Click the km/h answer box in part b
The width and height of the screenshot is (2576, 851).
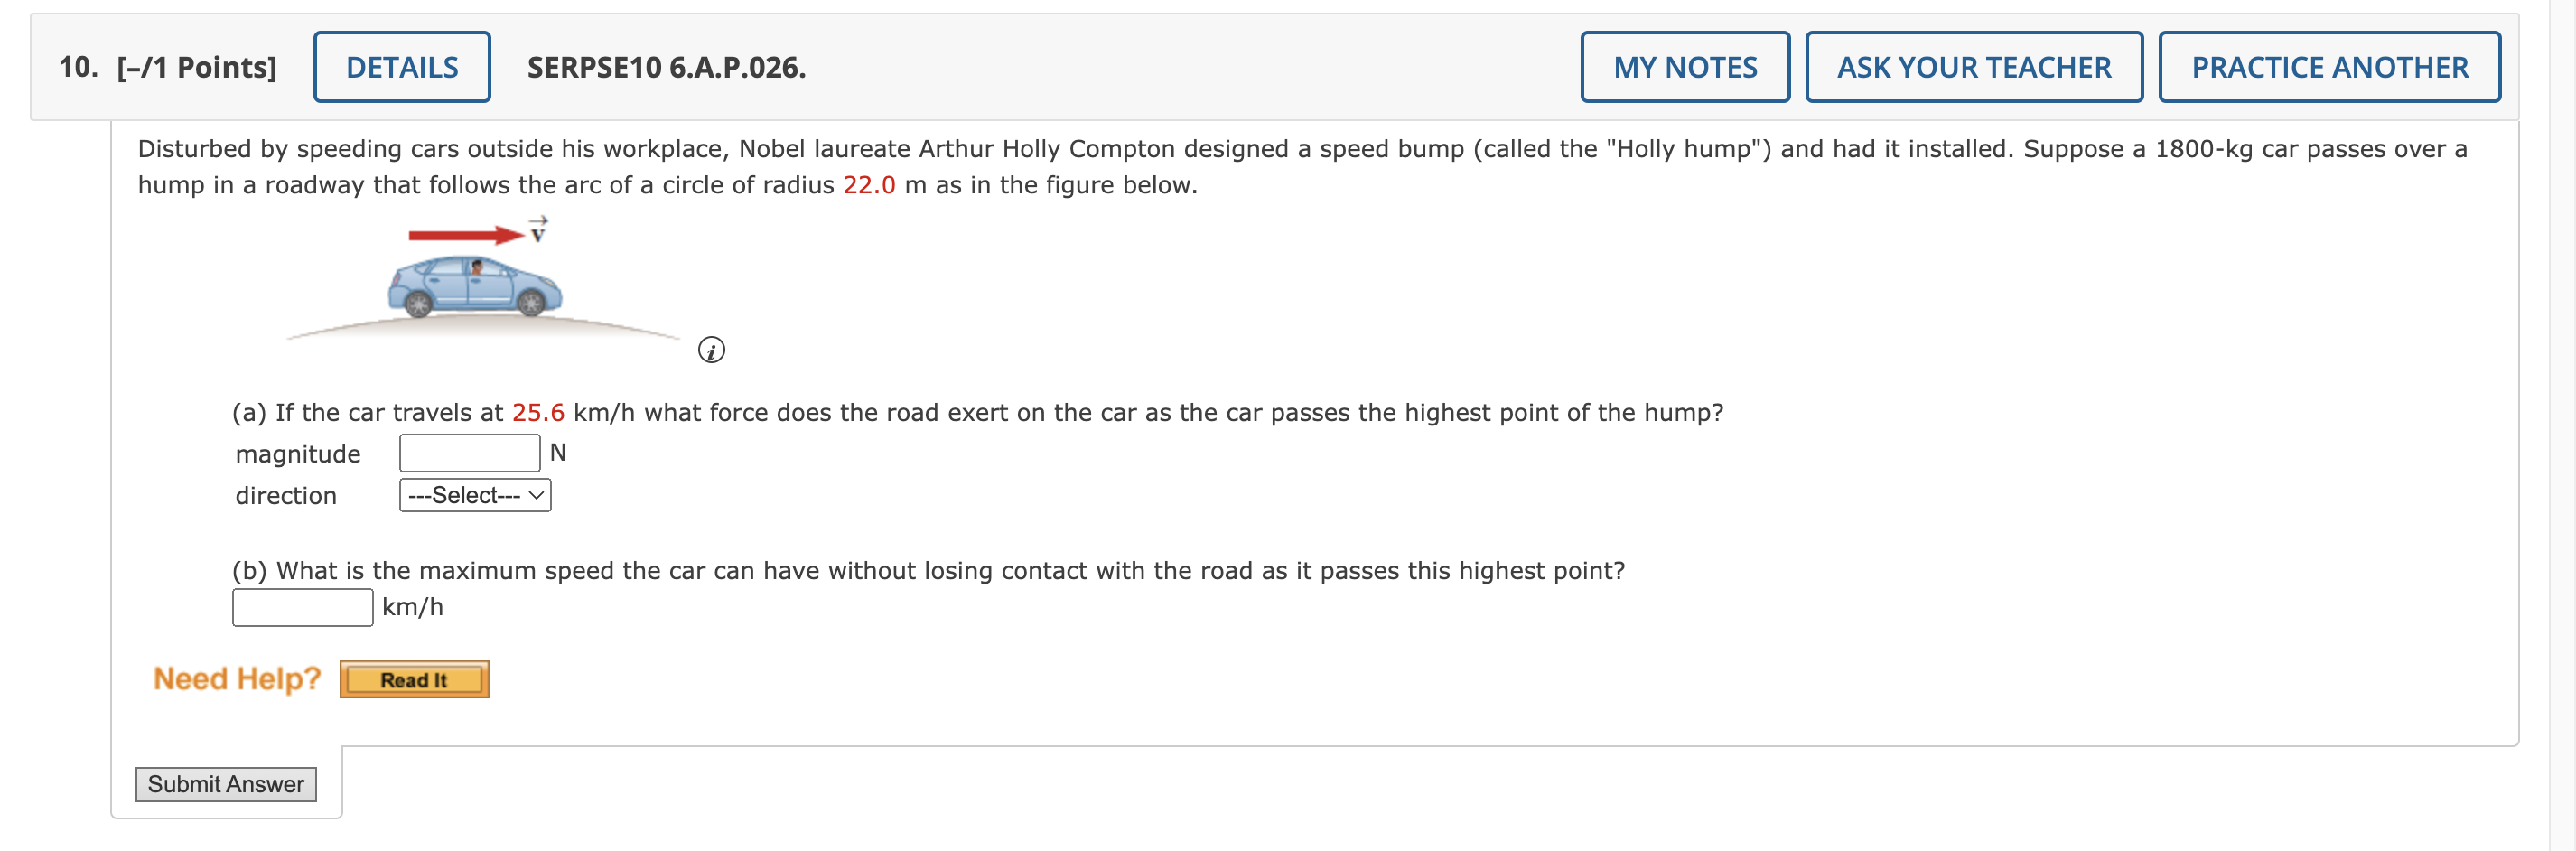tap(301, 606)
